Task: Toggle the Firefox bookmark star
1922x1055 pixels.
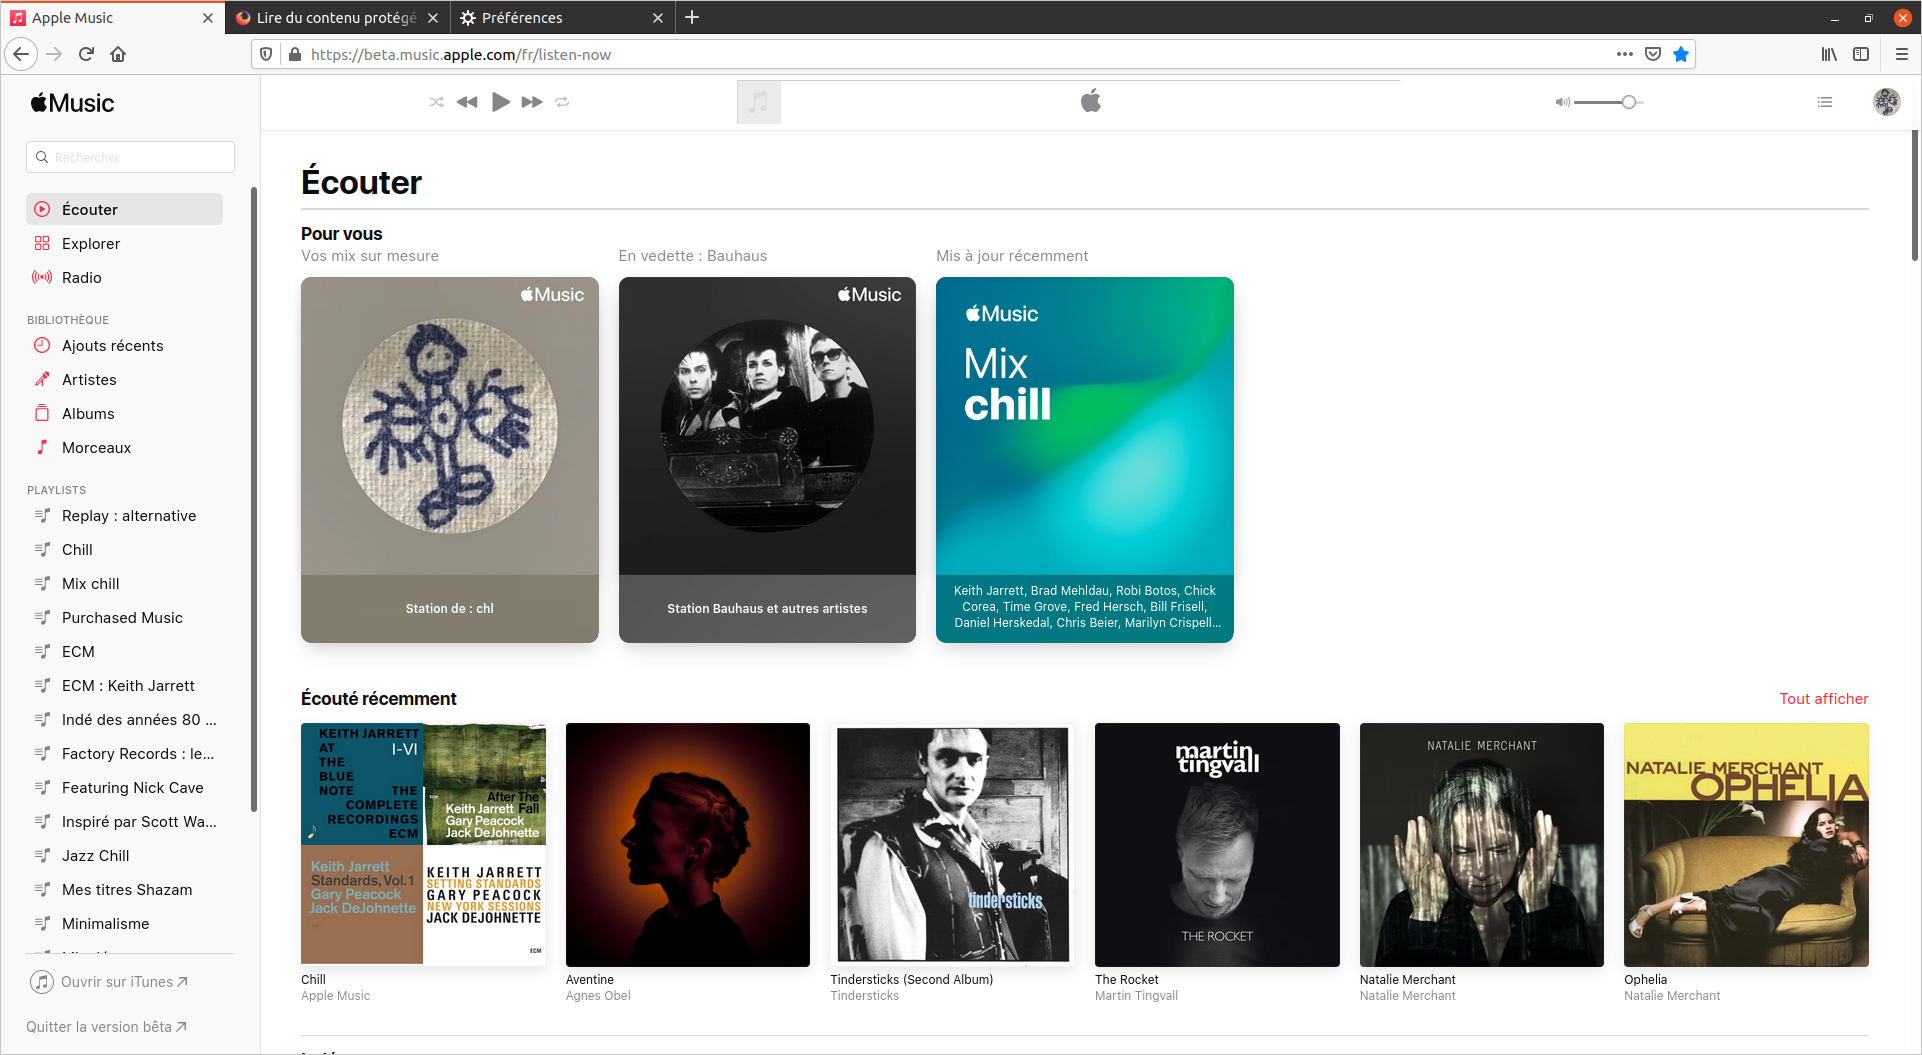Action: (1681, 55)
